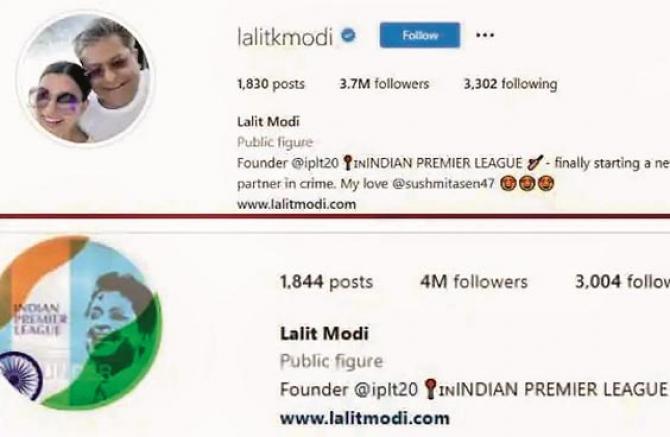670x437 pixels.
Task: View the 3,302 following list
Action: (x=511, y=84)
